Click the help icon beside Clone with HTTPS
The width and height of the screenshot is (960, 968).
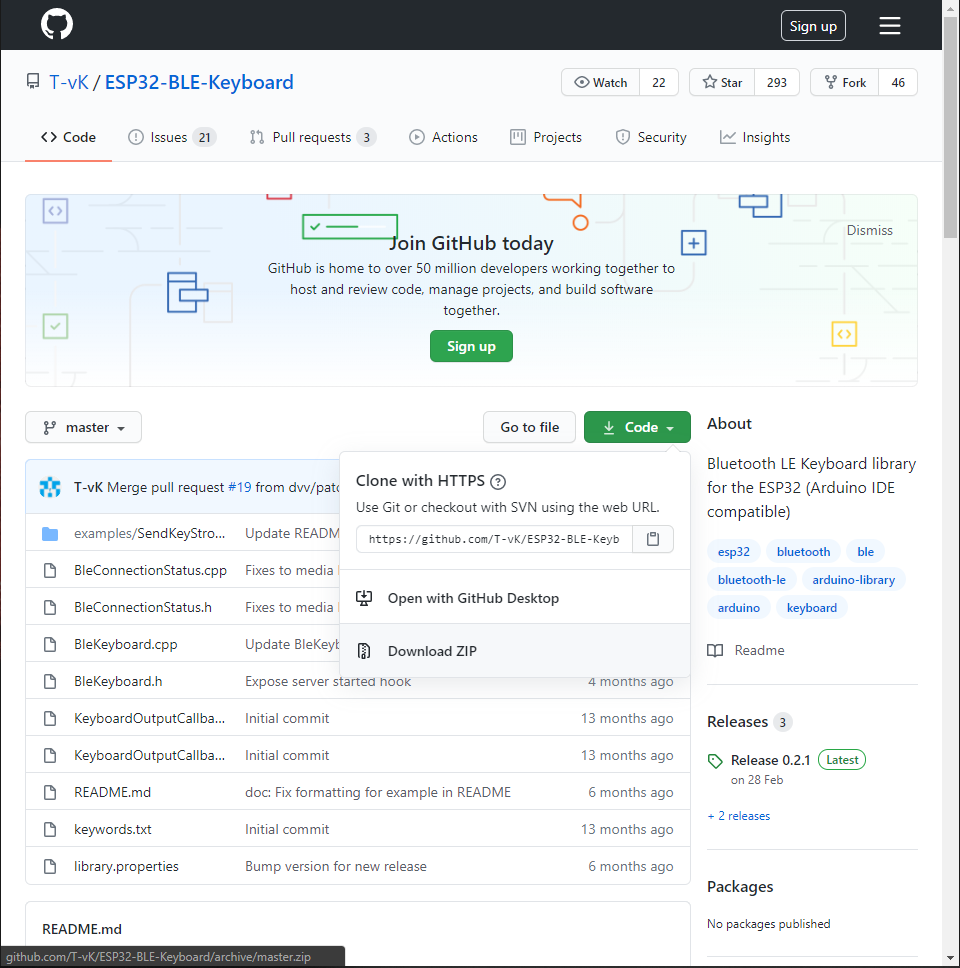point(498,482)
